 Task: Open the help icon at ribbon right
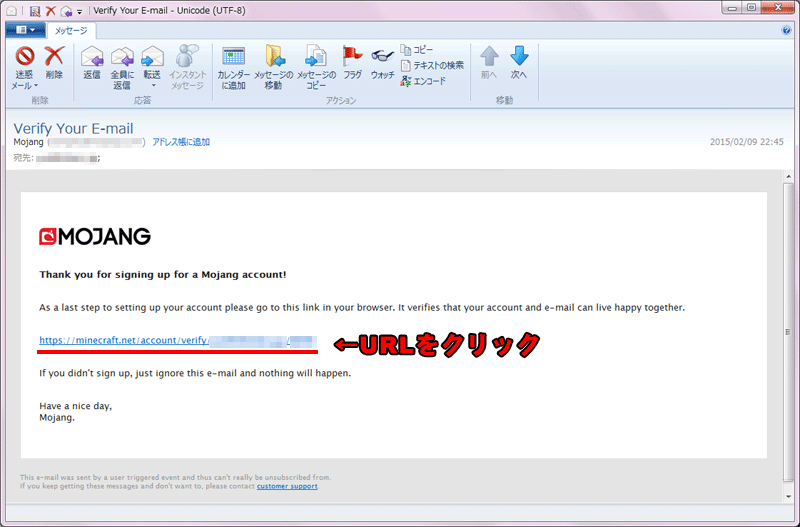pos(786,30)
